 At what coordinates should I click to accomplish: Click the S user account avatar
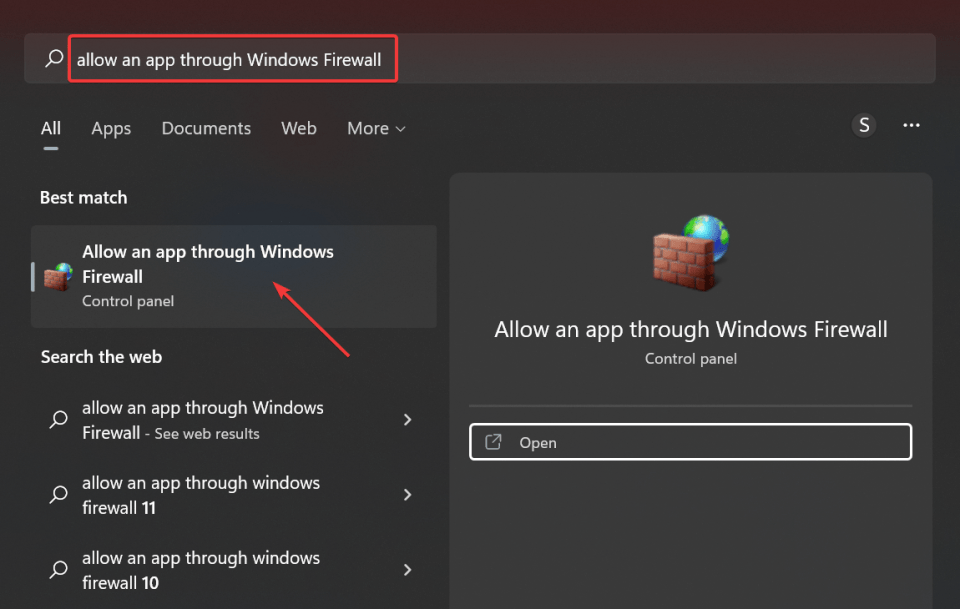[864, 125]
